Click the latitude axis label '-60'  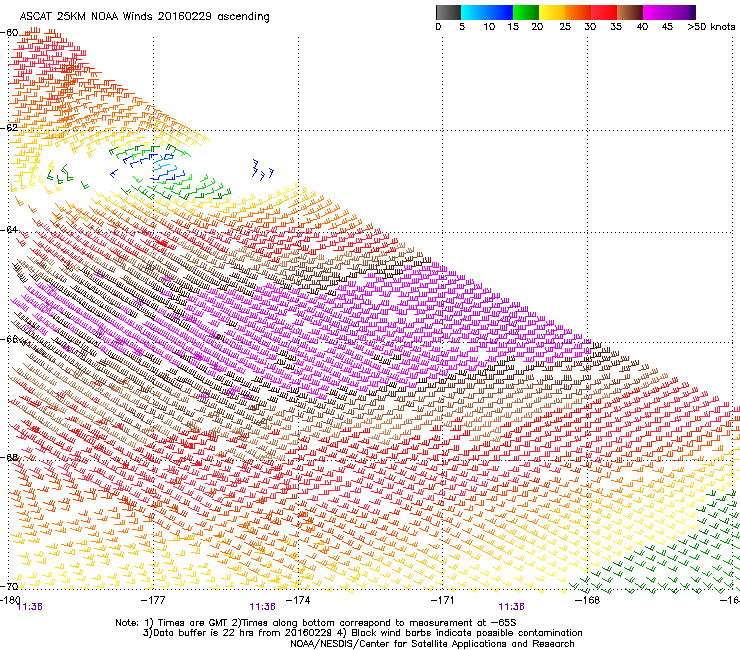pos(9,33)
